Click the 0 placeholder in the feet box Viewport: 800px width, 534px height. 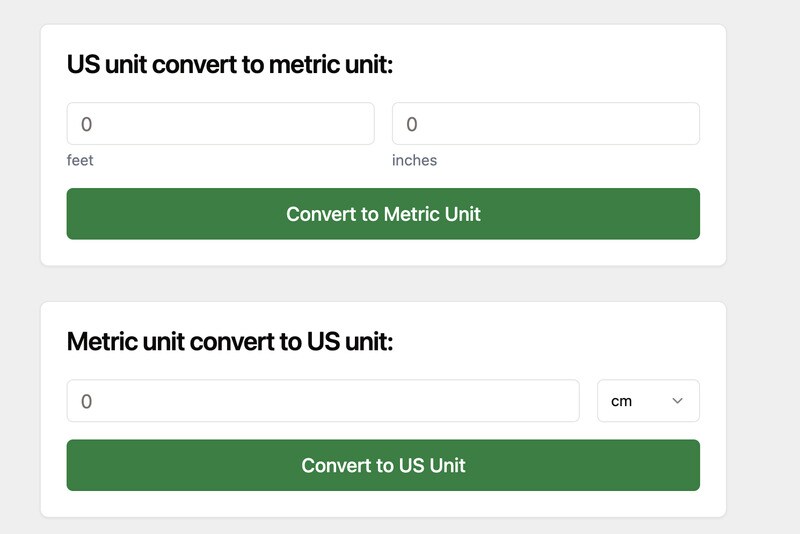pyautogui.click(x=86, y=124)
